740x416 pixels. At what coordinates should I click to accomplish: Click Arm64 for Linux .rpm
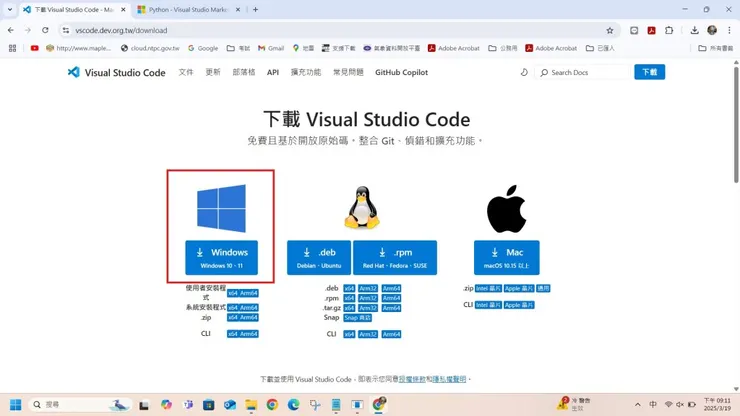click(391, 298)
